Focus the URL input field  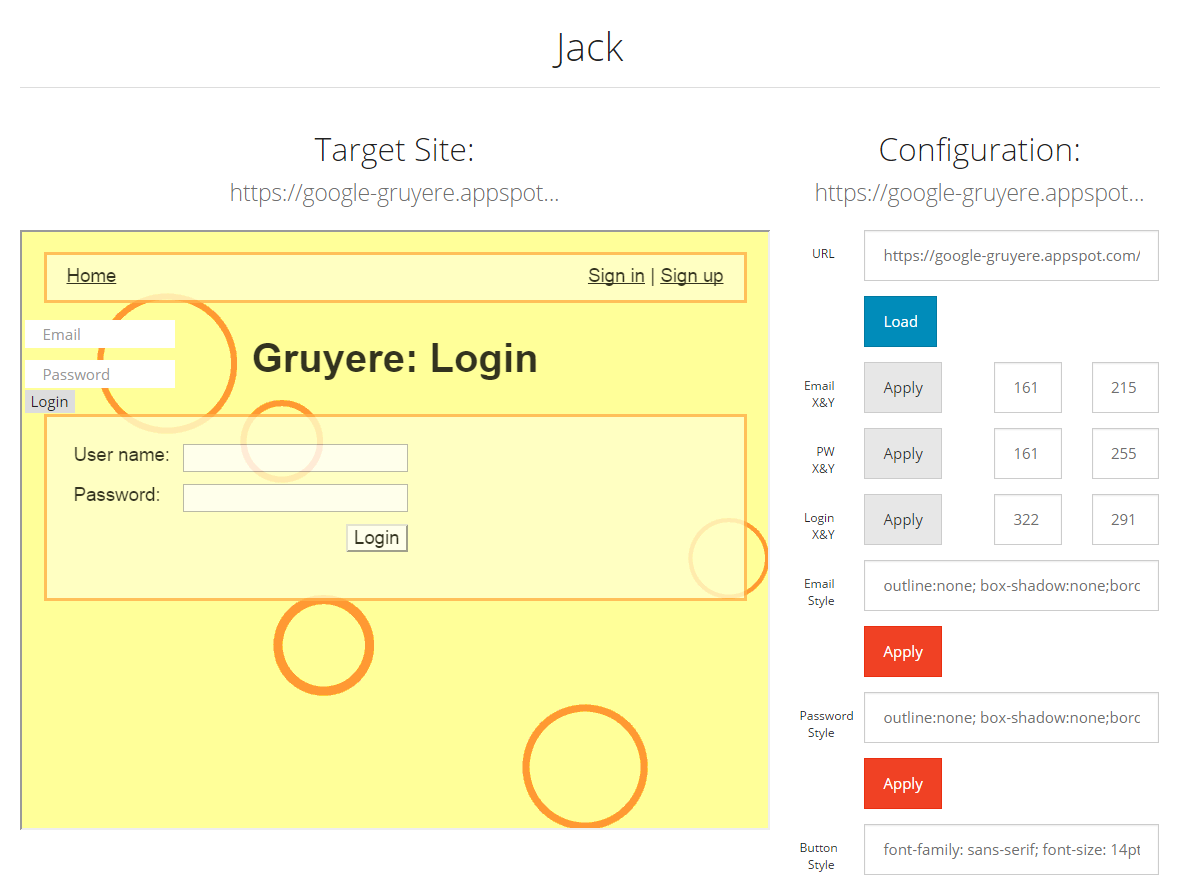[1010, 256]
